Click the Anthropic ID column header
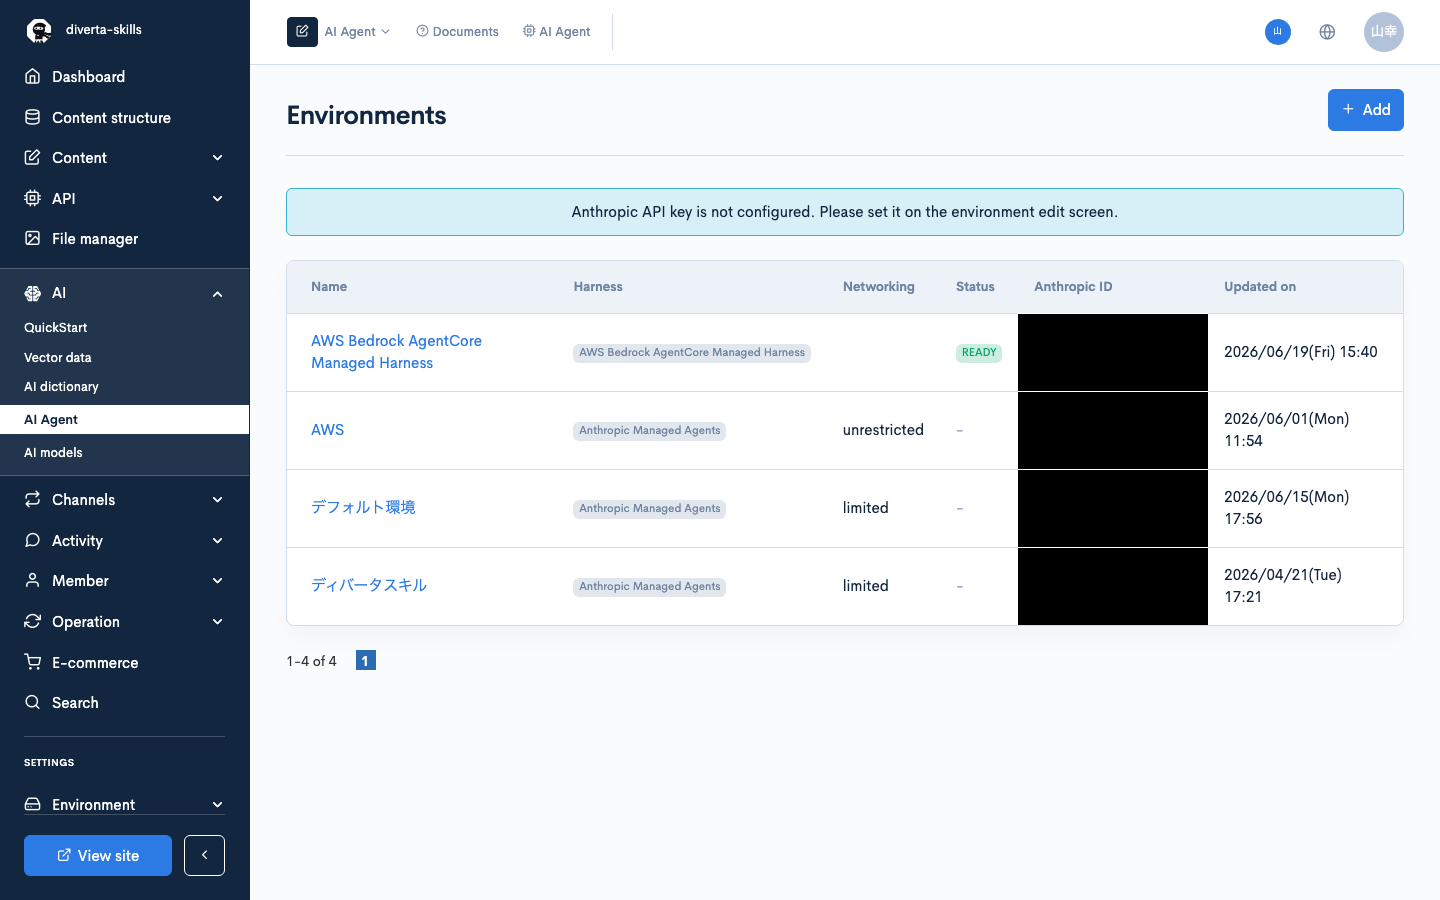Image resolution: width=1440 pixels, height=900 pixels. tap(1073, 286)
